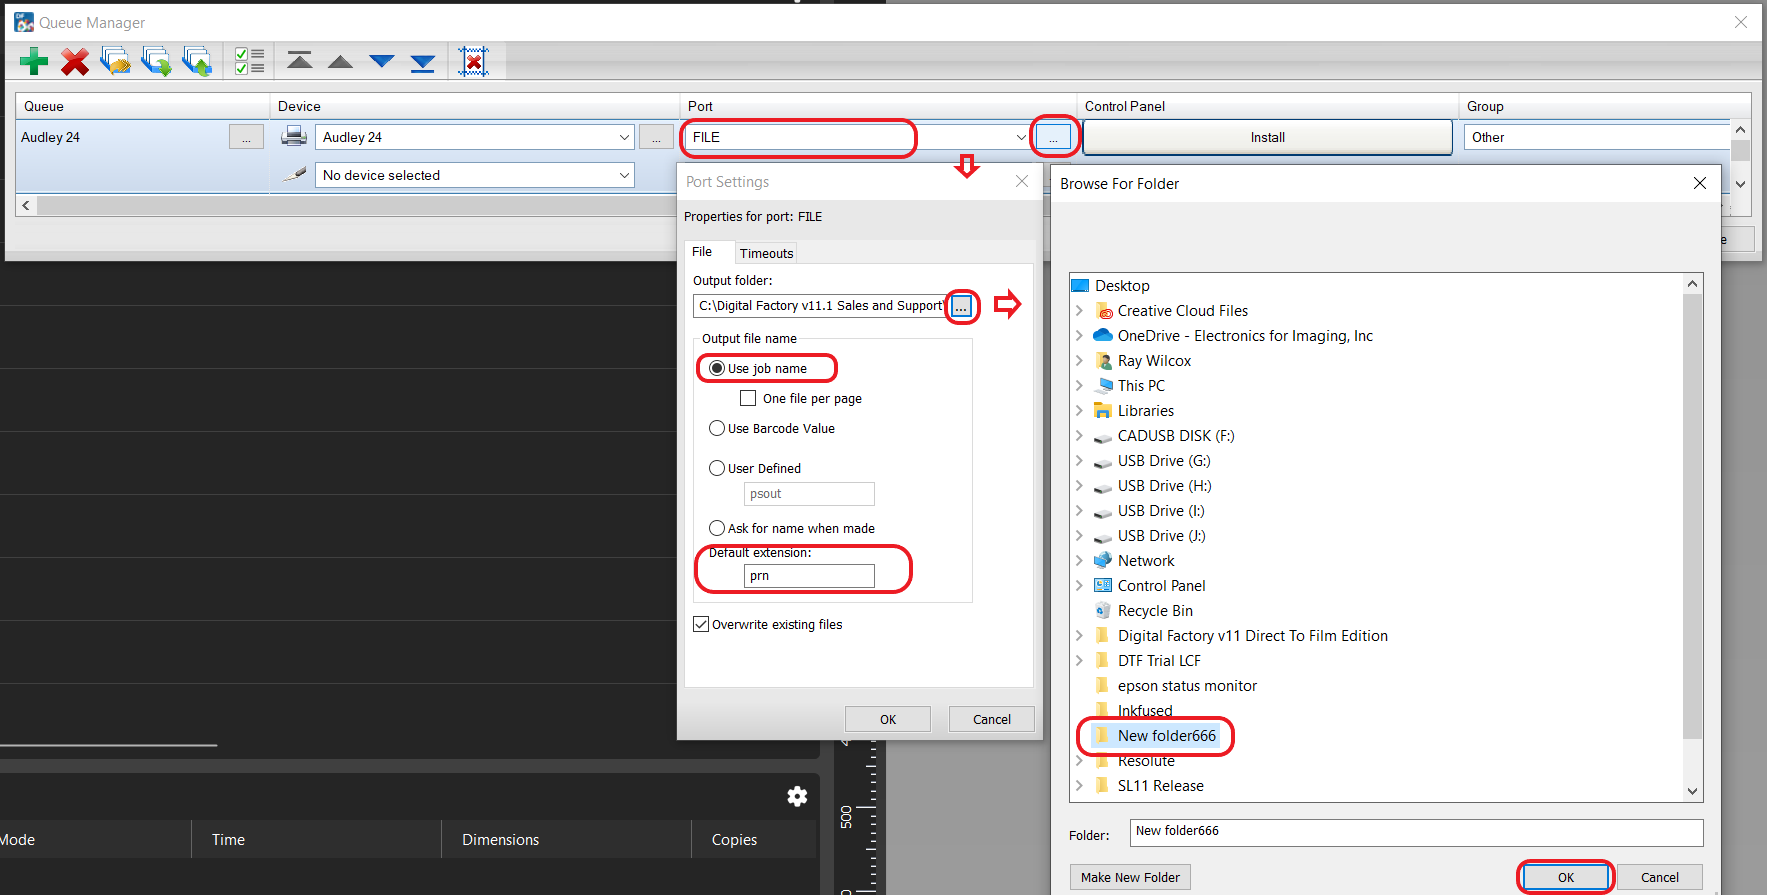Image resolution: width=1767 pixels, height=895 pixels.
Task: Expand the This PC node
Action: pyautogui.click(x=1079, y=385)
